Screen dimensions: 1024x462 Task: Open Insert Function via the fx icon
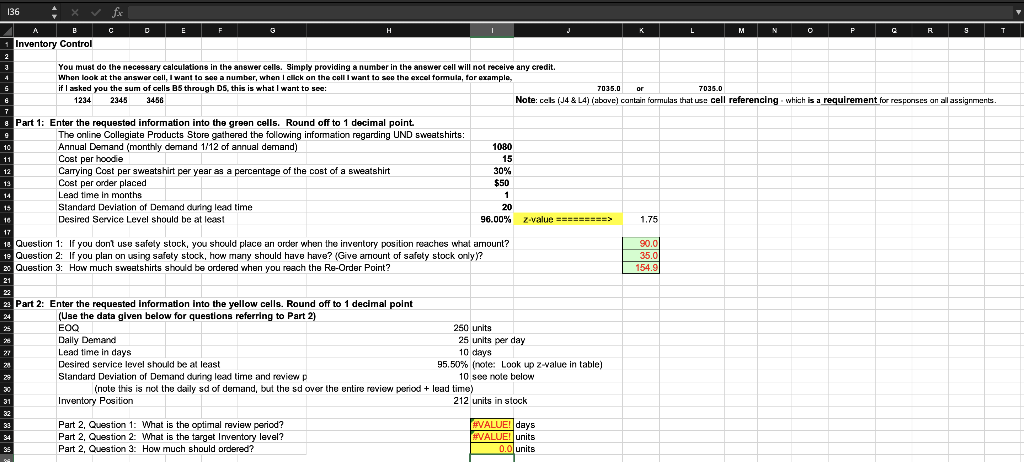[117, 12]
